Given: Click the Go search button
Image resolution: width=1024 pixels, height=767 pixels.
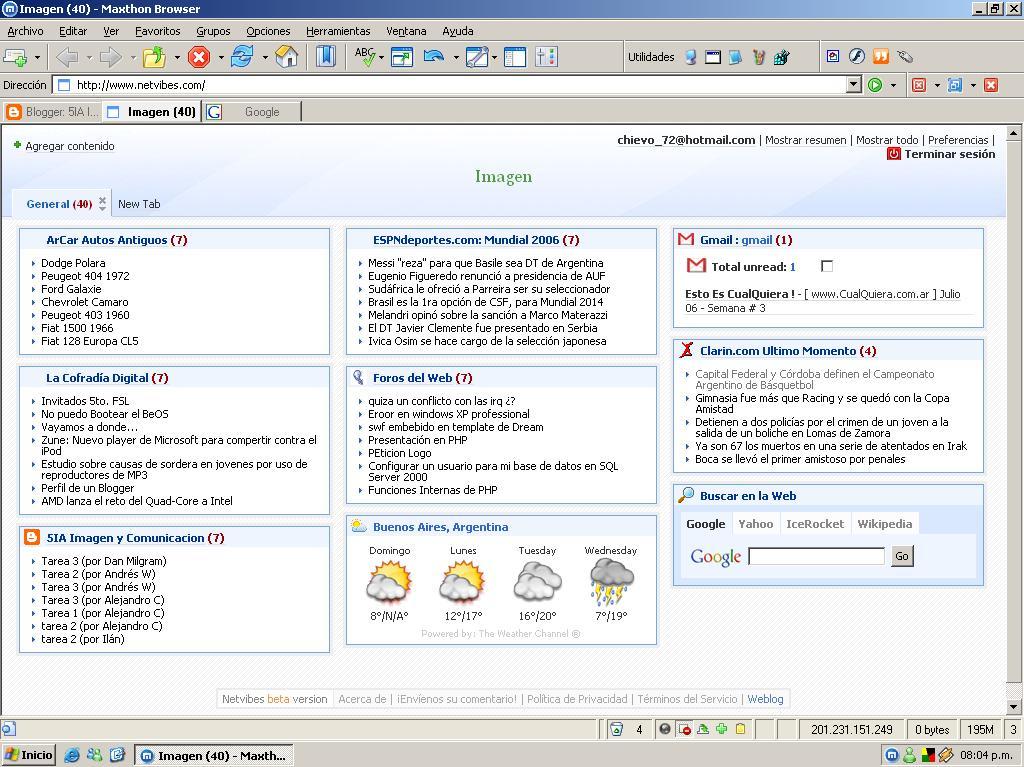Looking at the screenshot, I should click(902, 556).
